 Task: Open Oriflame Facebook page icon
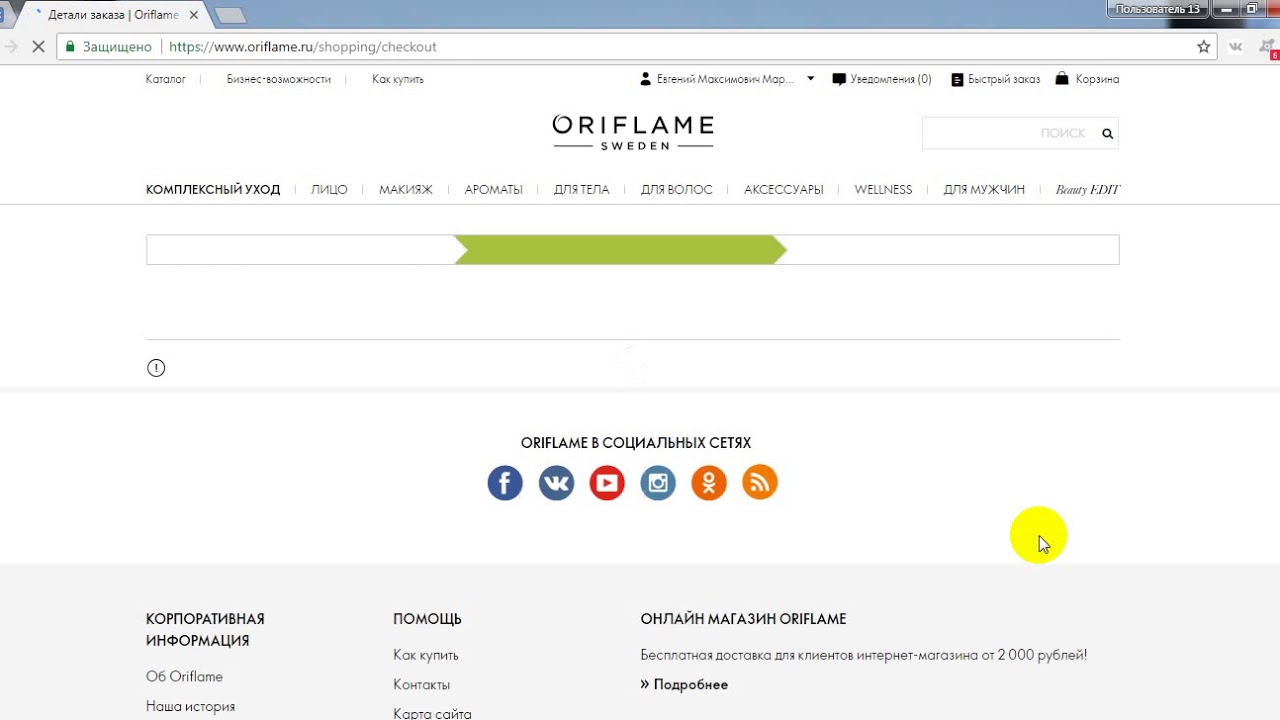click(x=505, y=483)
